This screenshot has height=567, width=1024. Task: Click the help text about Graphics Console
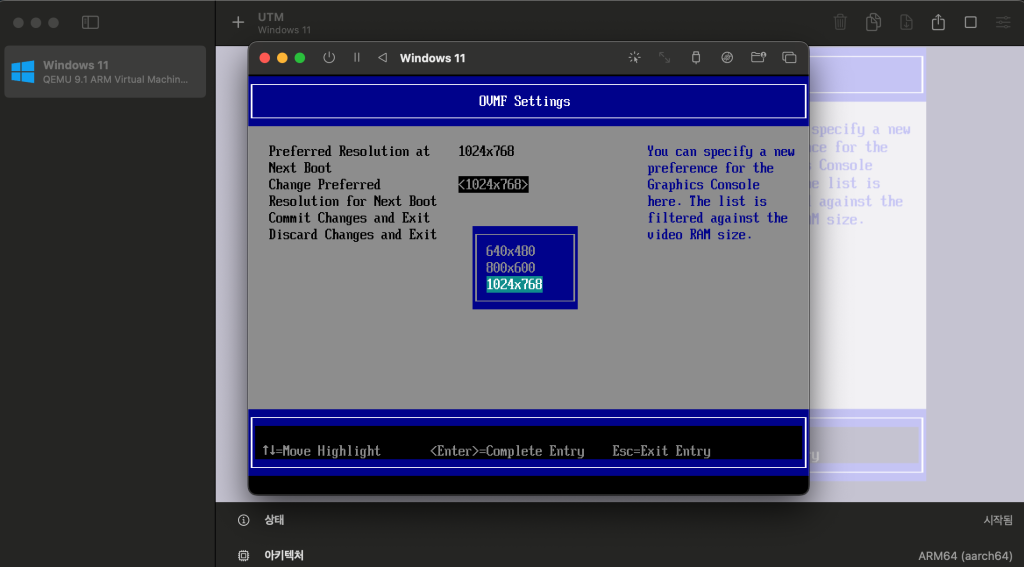click(x=720, y=193)
